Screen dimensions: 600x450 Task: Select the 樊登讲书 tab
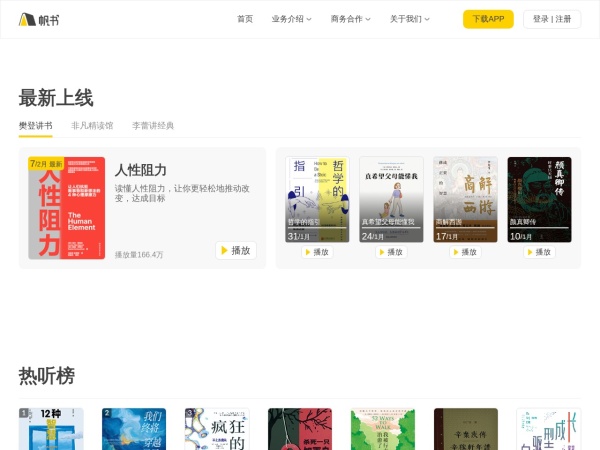tap(35, 126)
